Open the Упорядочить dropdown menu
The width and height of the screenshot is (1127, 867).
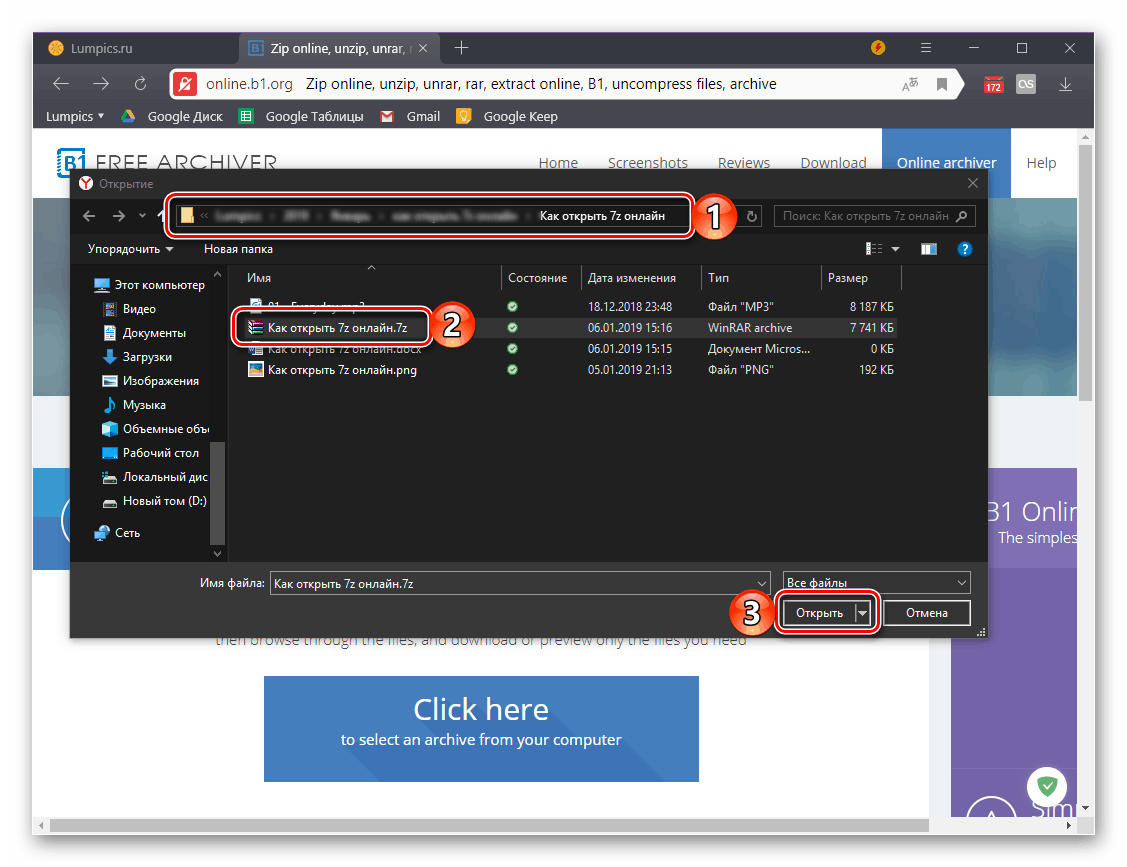pos(130,249)
